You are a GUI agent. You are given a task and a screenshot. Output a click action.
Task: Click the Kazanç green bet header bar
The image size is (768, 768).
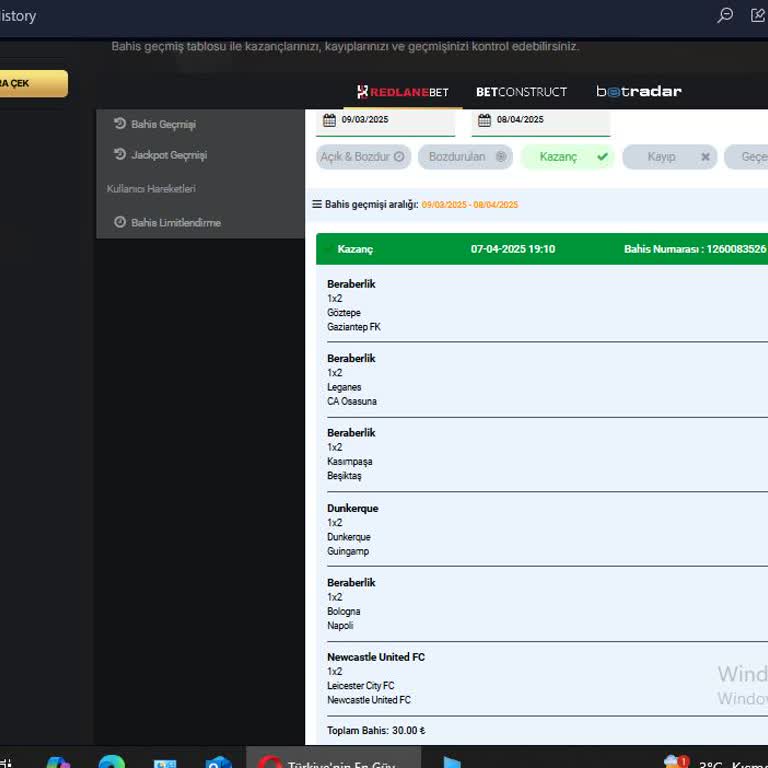pos(542,249)
